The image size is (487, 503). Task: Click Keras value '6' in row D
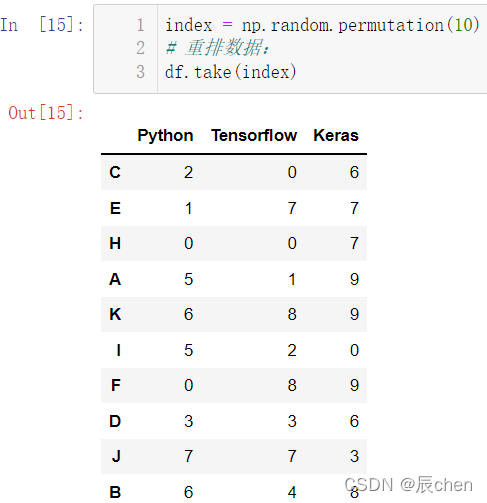[x=354, y=421]
